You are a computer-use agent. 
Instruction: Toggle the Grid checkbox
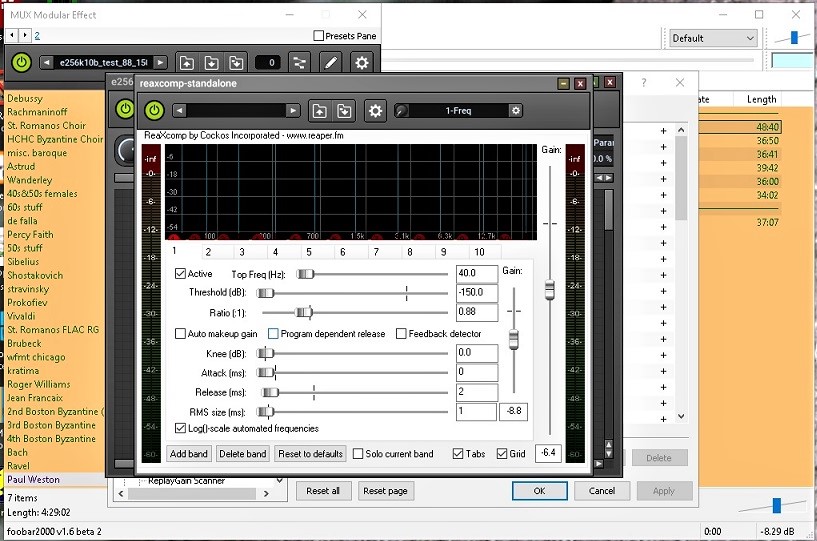click(502, 454)
